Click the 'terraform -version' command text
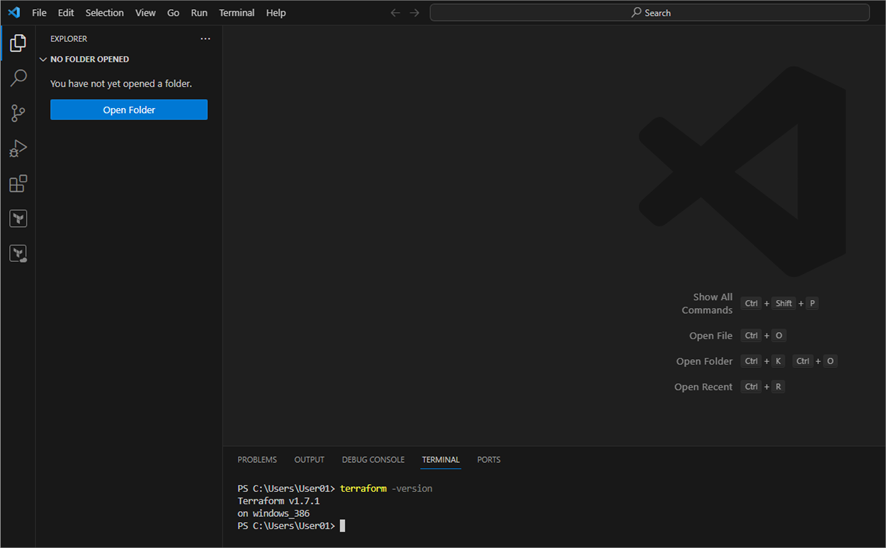886x548 pixels. pyautogui.click(x=386, y=488)
